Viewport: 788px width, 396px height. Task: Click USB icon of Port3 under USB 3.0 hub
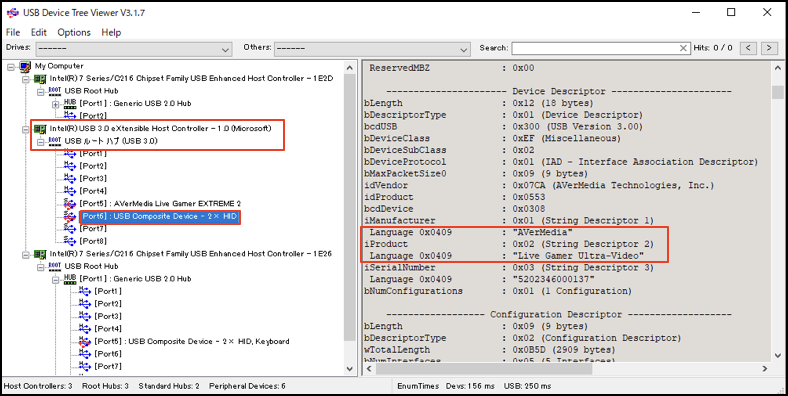pyautogui.click(x=70, y=178)
